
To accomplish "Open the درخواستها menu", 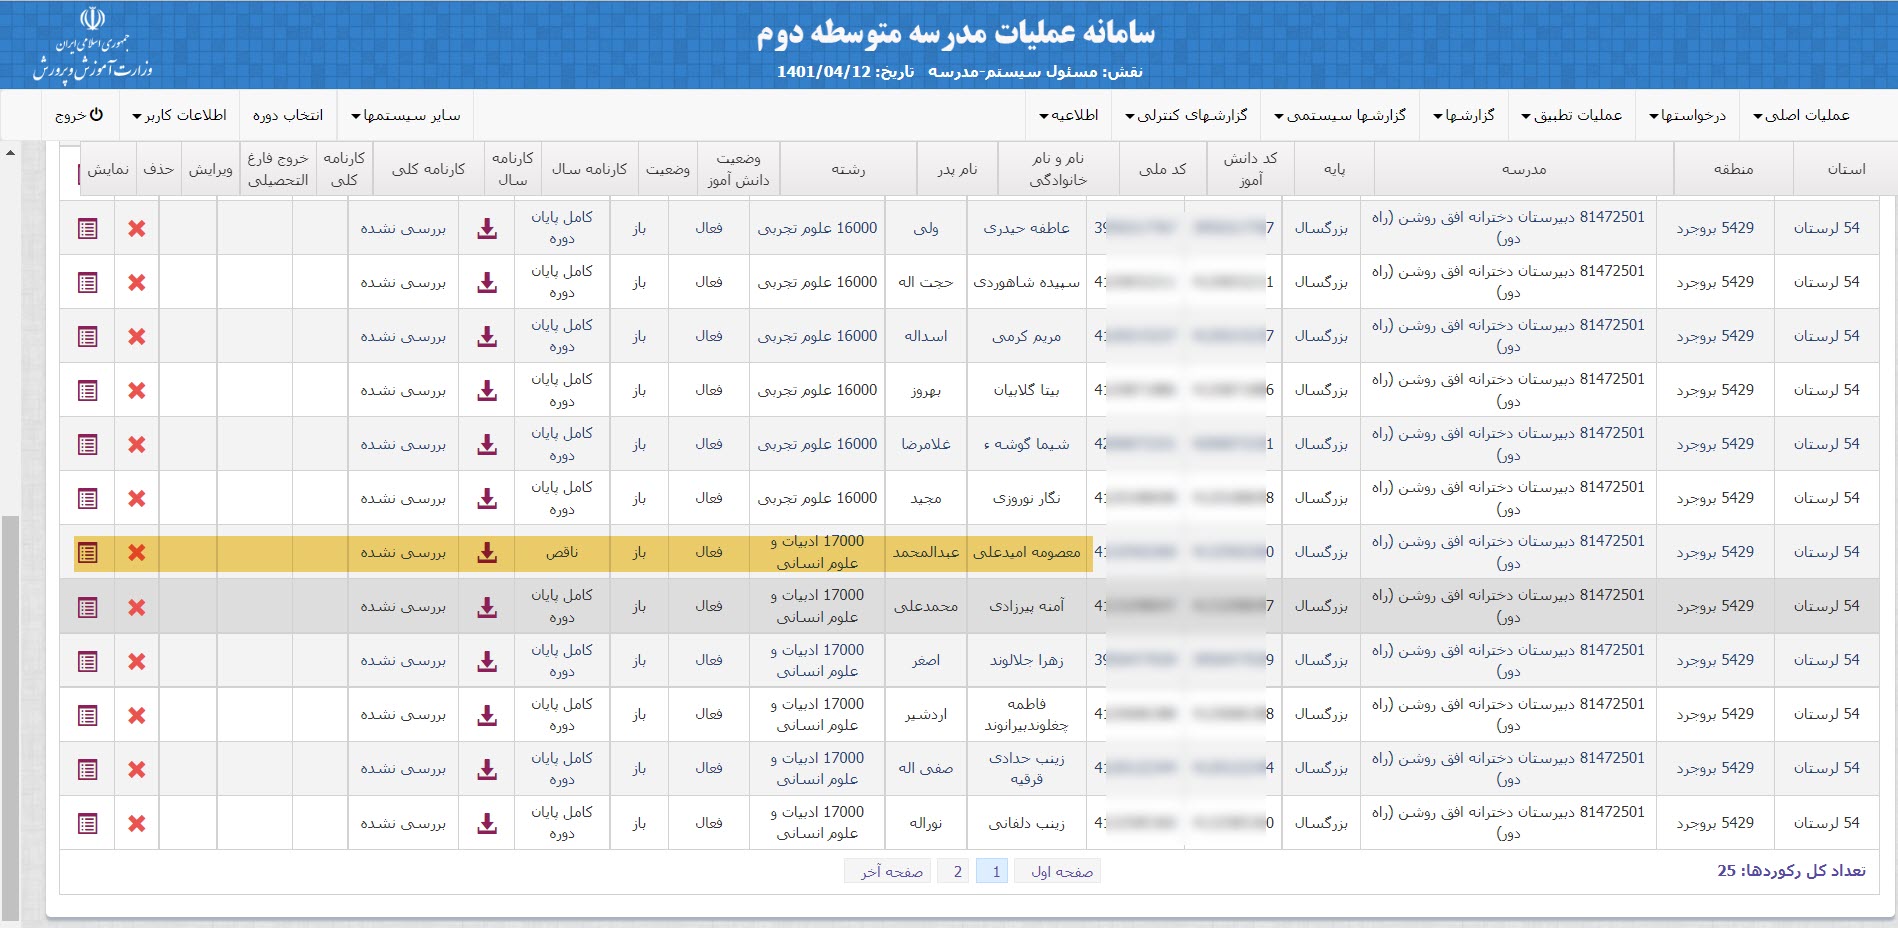I will (1687, 115).
